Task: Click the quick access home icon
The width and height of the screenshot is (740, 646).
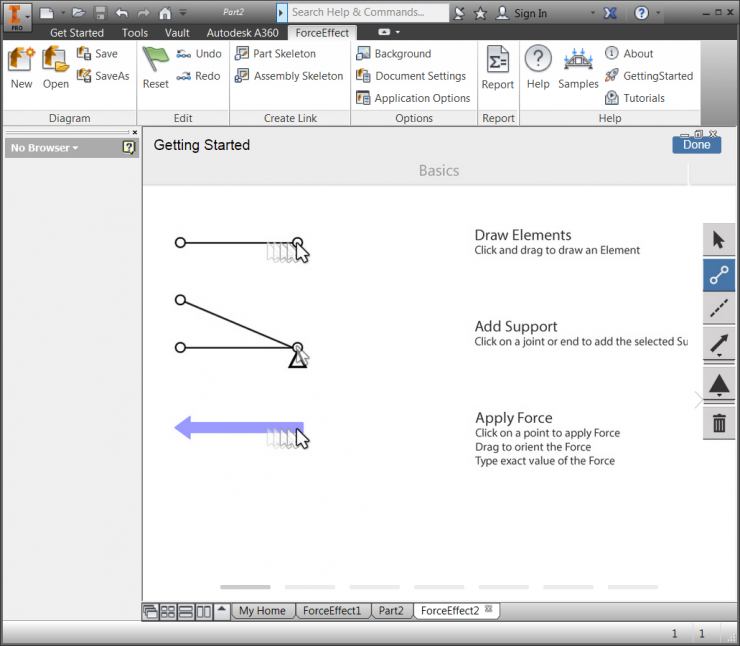Action: coord(165,13)
